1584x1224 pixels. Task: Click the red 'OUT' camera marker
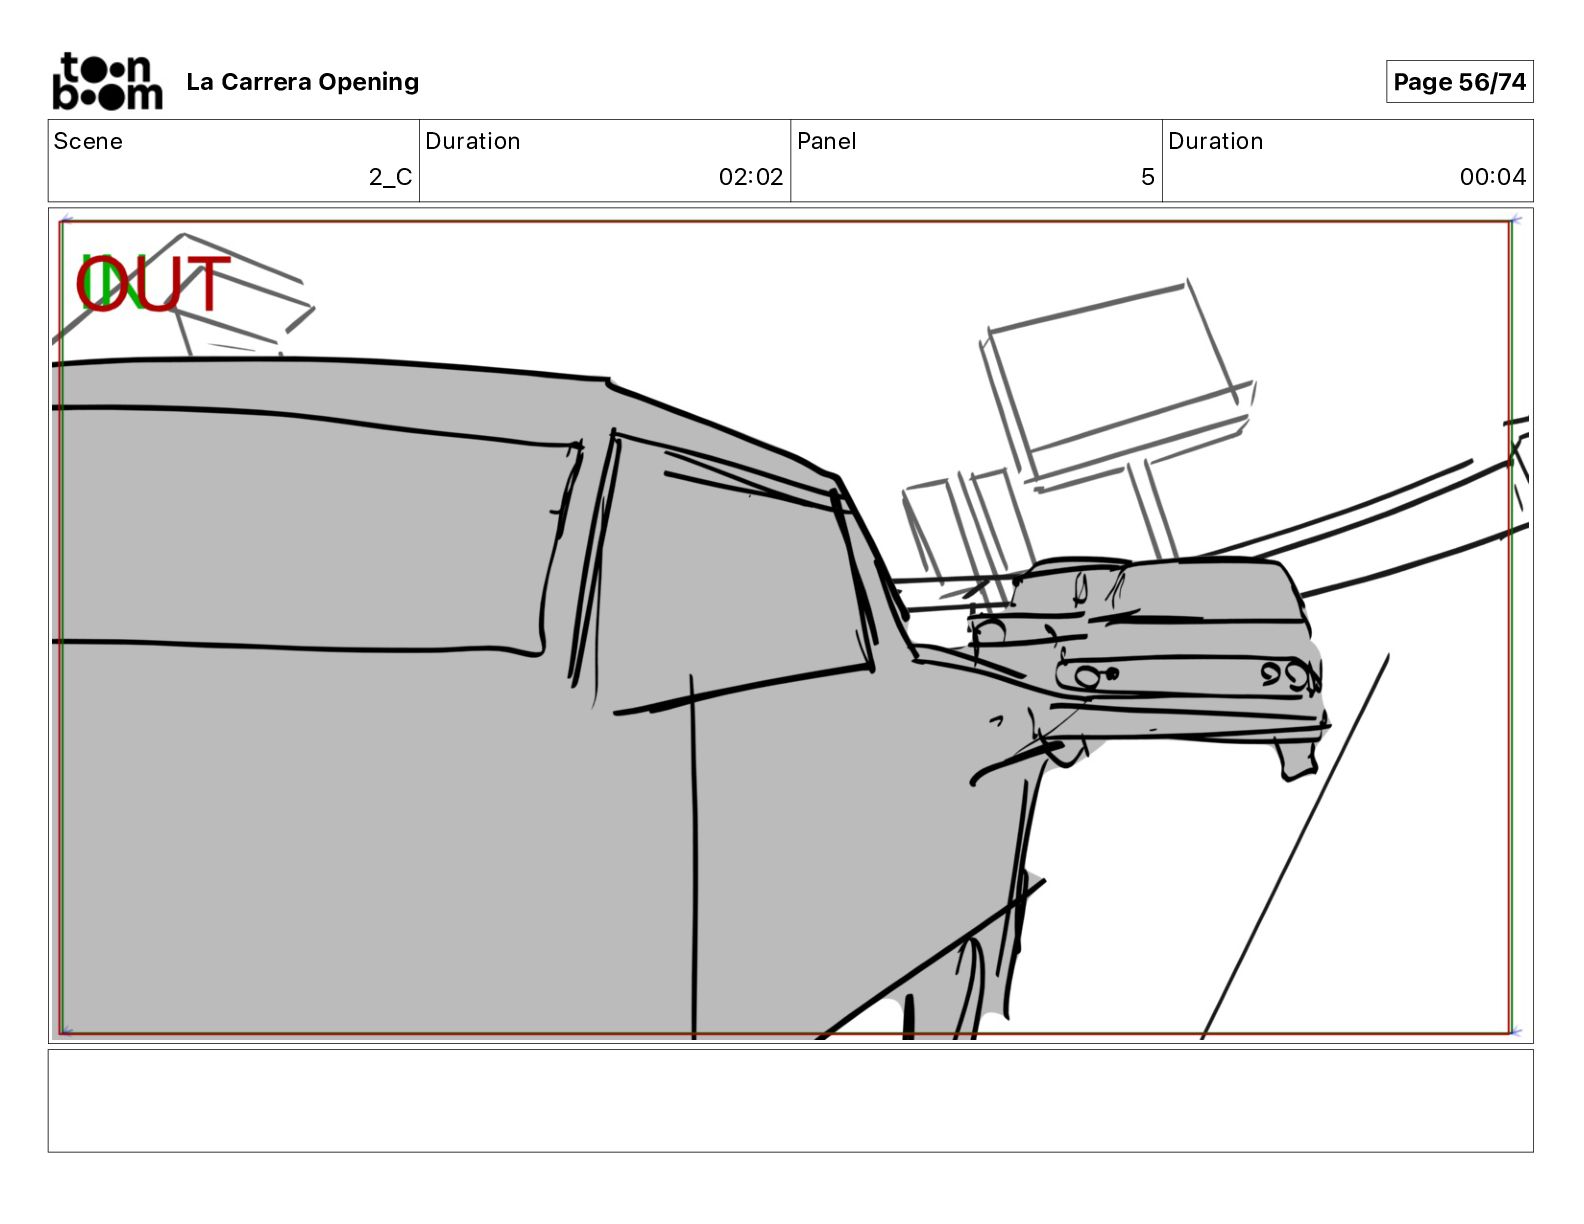[x=153, y=284]
